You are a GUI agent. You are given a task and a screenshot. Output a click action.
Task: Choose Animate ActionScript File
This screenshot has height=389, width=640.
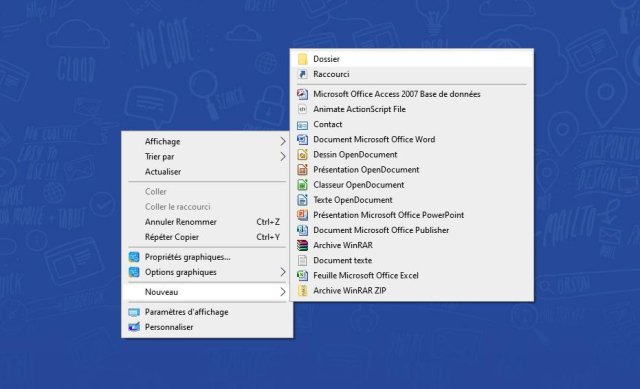[x=412, y=109]
